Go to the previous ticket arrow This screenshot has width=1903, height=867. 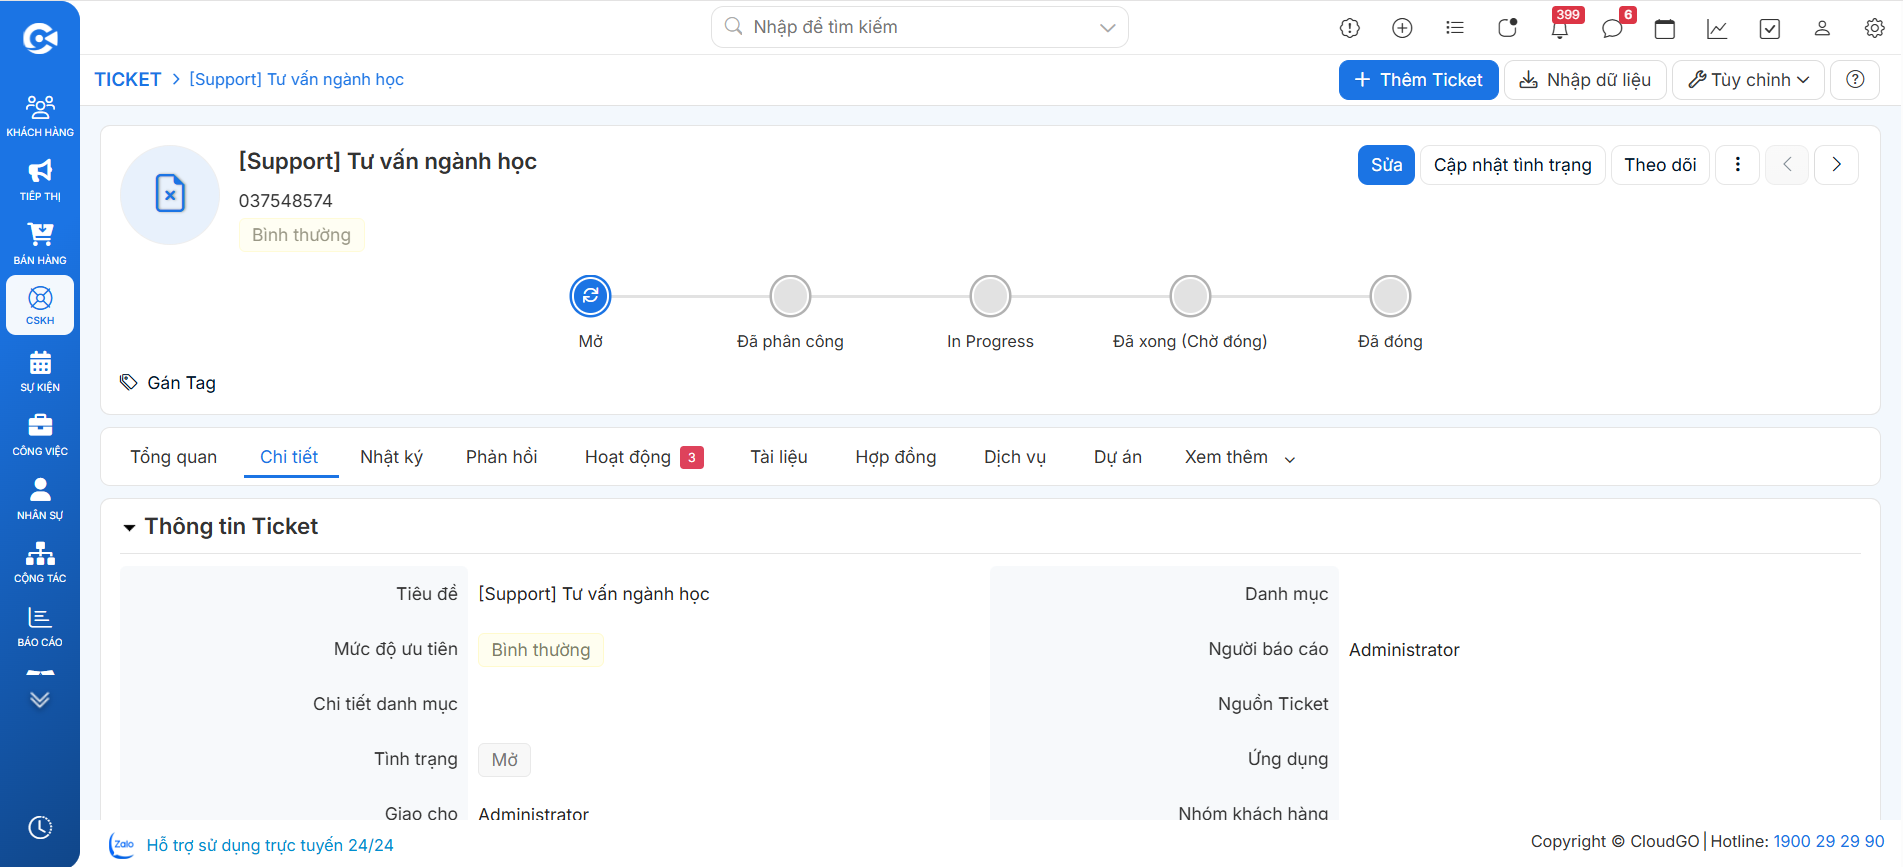[1787, 165]
